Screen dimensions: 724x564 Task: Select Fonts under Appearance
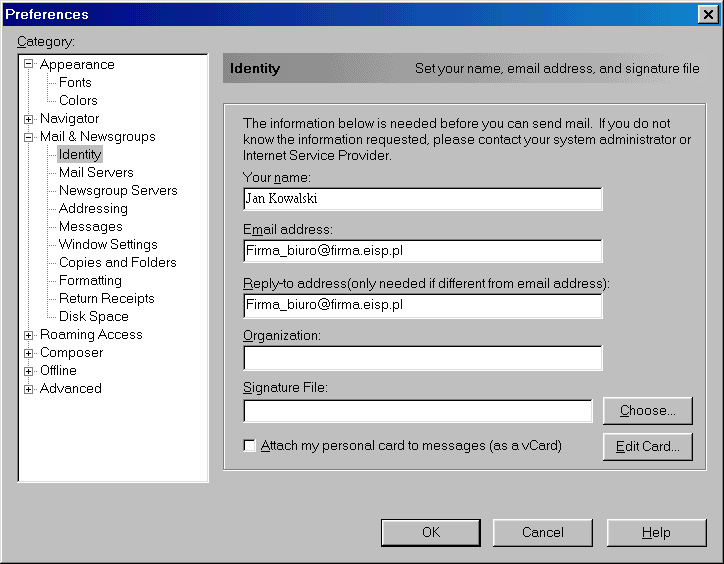point(75,83)
